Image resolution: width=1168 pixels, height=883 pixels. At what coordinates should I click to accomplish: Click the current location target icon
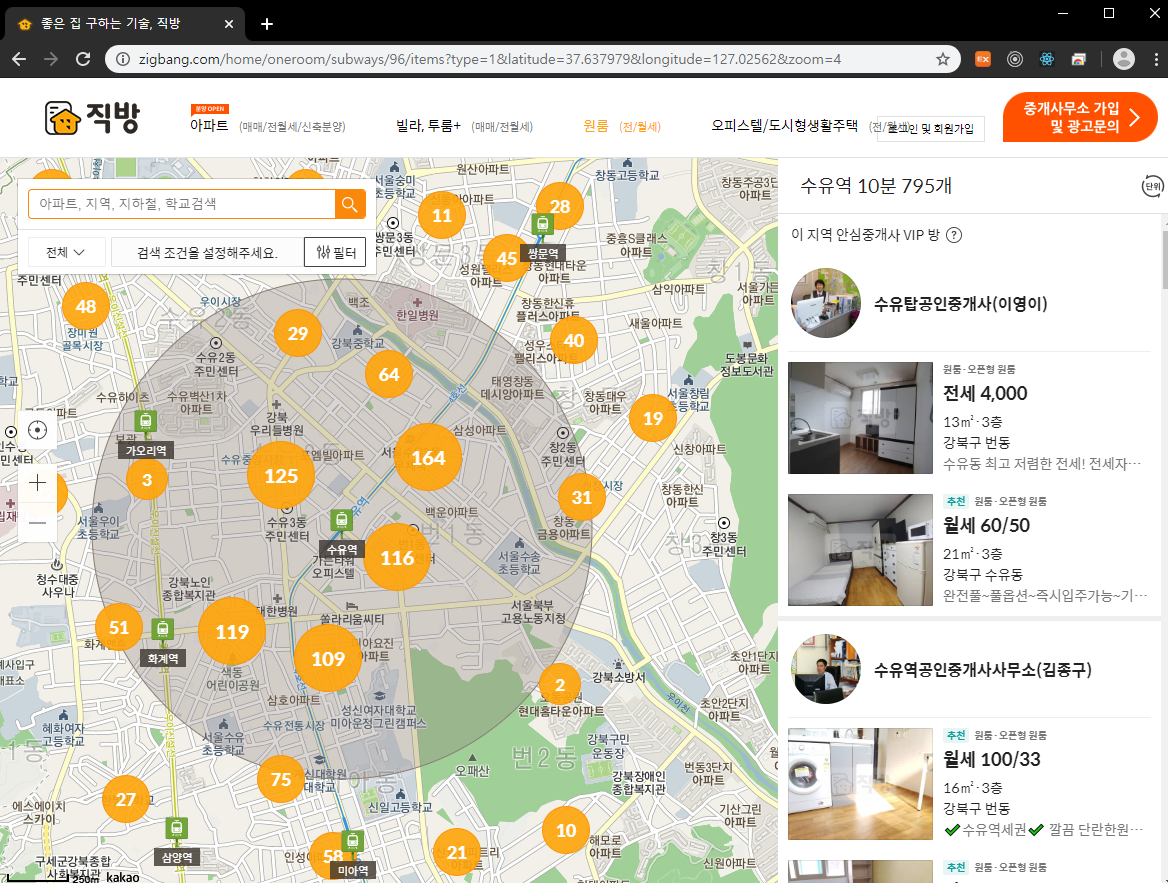(x=37, y=430)
